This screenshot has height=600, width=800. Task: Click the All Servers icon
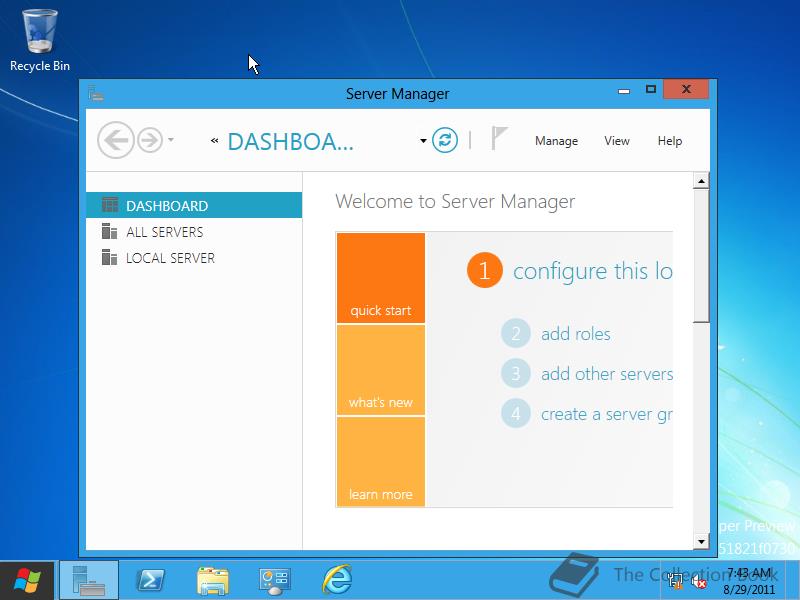click(109, 231)
